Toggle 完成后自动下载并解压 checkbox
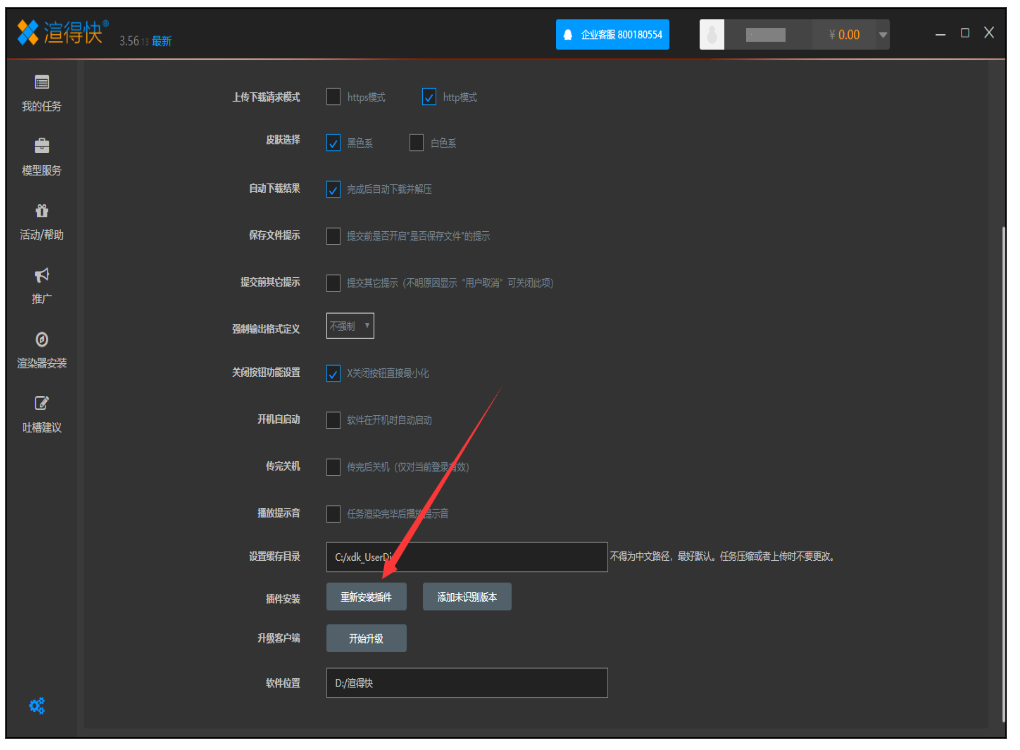The image size is (1020, 750). pos(334,189)
